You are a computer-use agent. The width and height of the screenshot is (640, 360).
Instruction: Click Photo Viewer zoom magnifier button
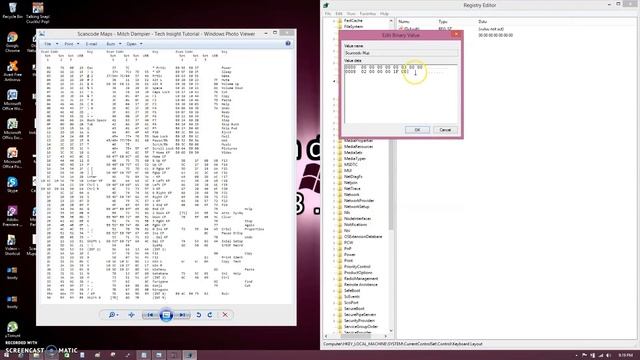point(112,315)
